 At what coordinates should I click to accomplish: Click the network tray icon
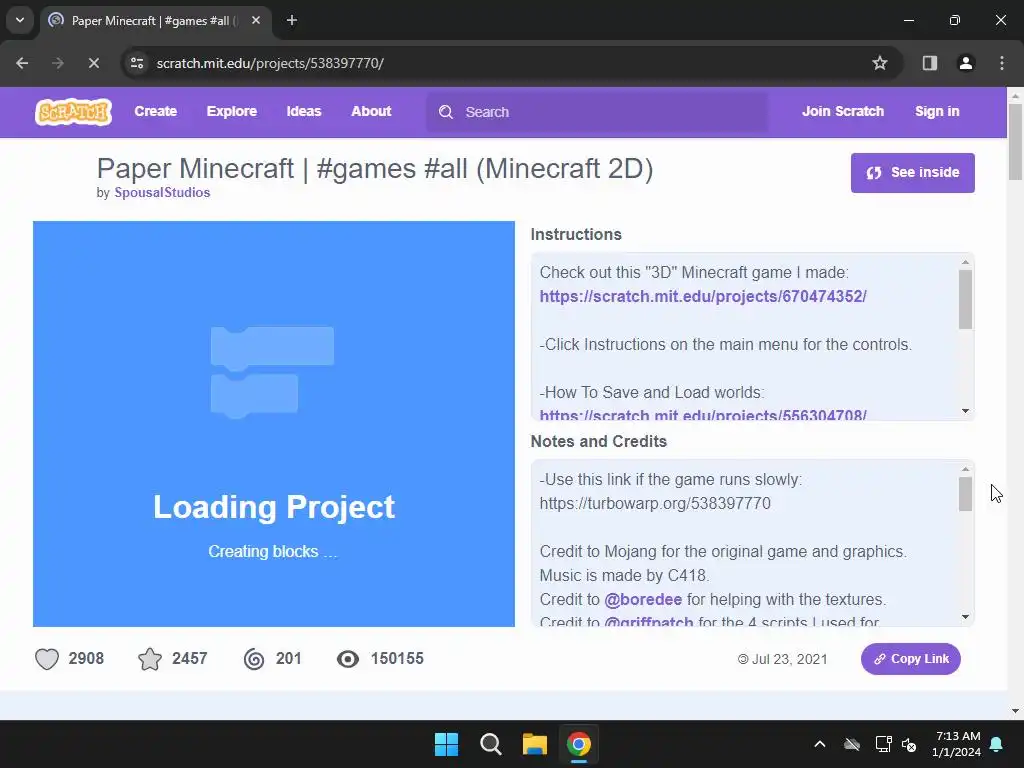(x=883, y=744)
